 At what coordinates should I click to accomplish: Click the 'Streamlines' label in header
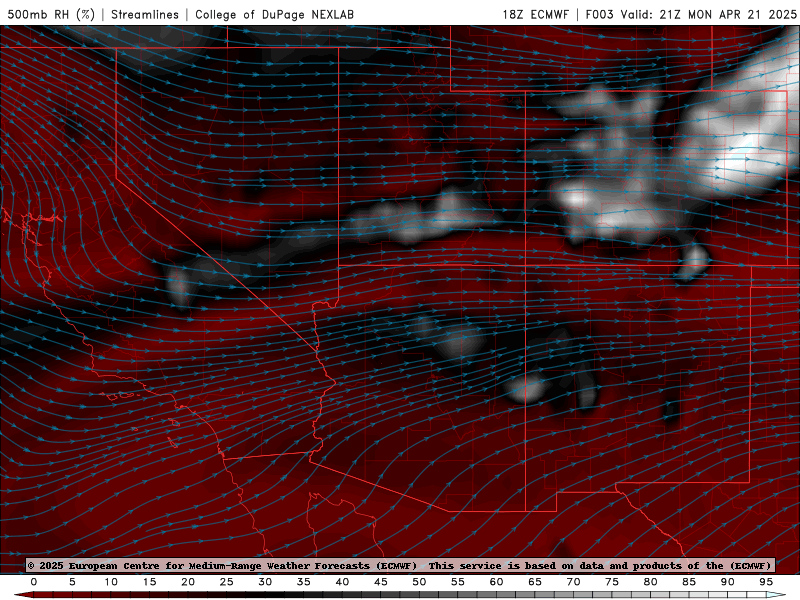(x=145, y=14)
